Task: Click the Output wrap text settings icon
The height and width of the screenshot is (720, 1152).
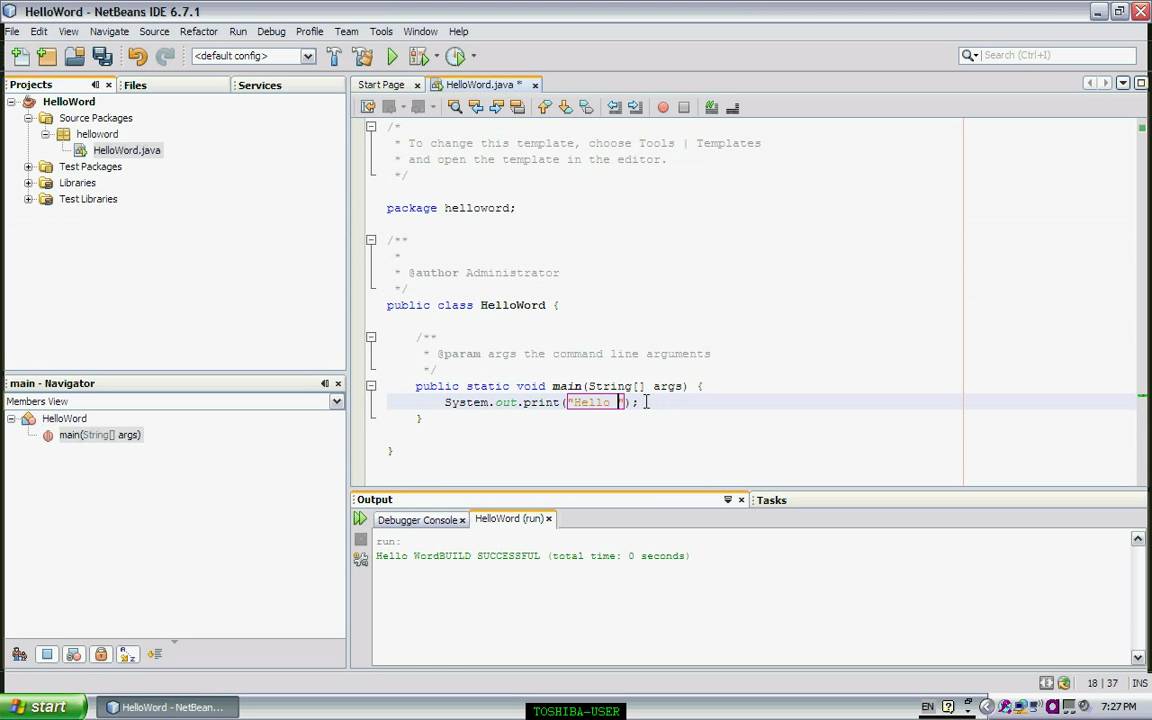Action: (360, 560)
